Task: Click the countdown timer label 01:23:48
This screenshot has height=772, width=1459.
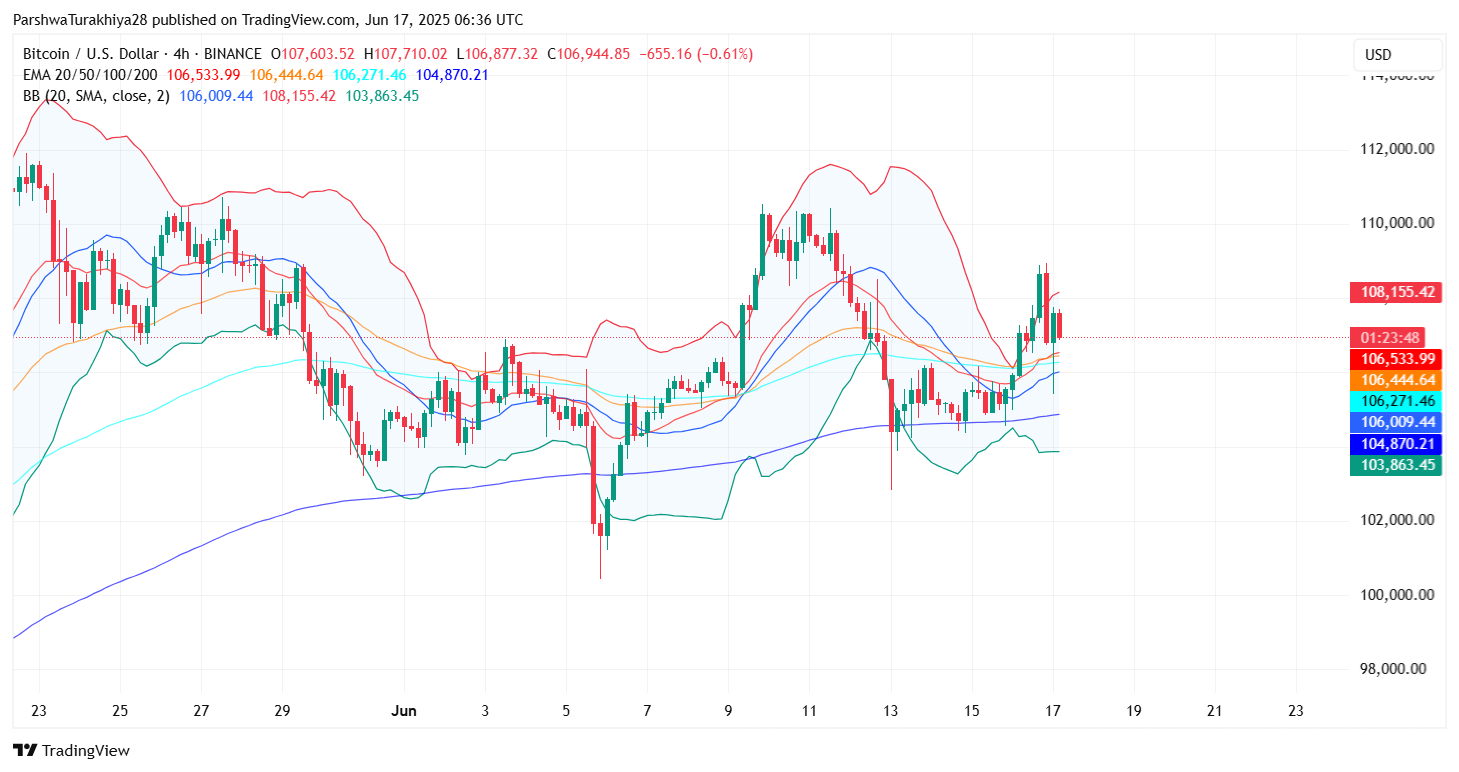Action: point(1386,337)
